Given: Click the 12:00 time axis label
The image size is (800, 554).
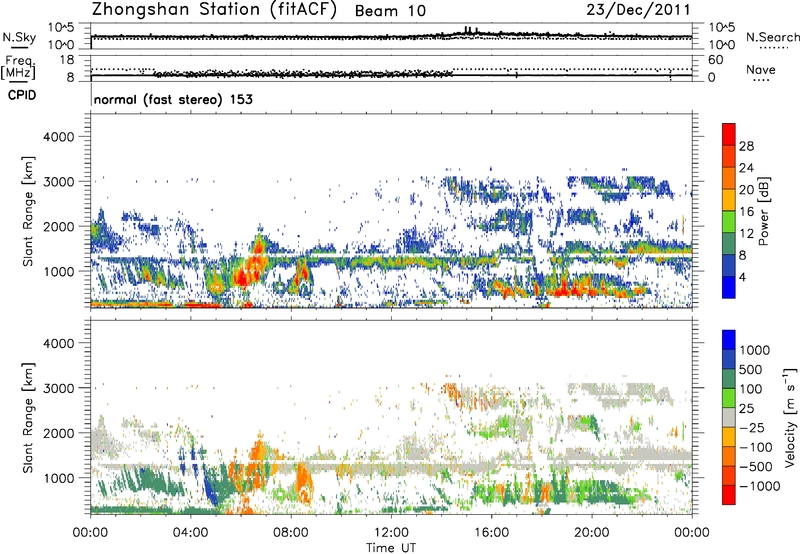Looking at the screenshot, I should point(391,533).
